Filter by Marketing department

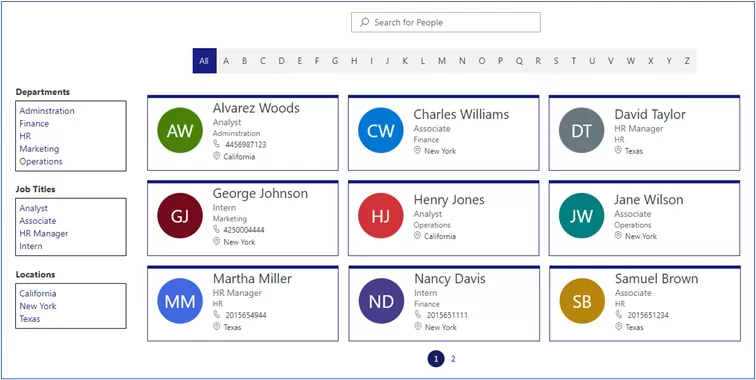39,149
